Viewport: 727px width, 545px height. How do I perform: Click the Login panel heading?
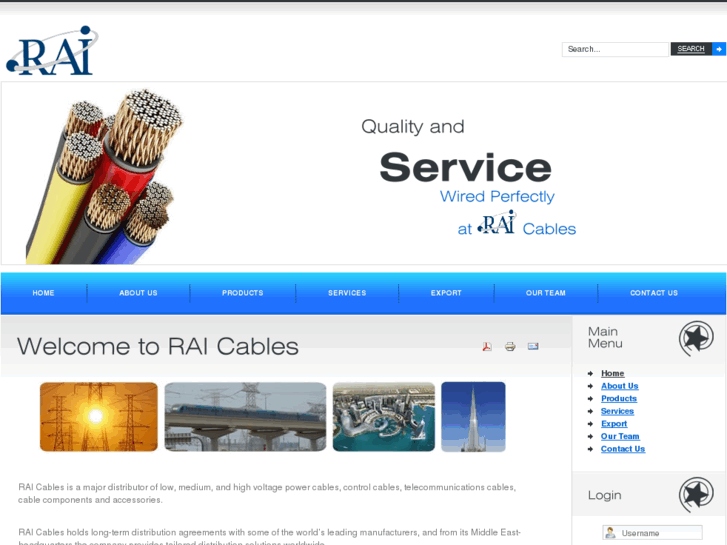[x=605, y=495]
